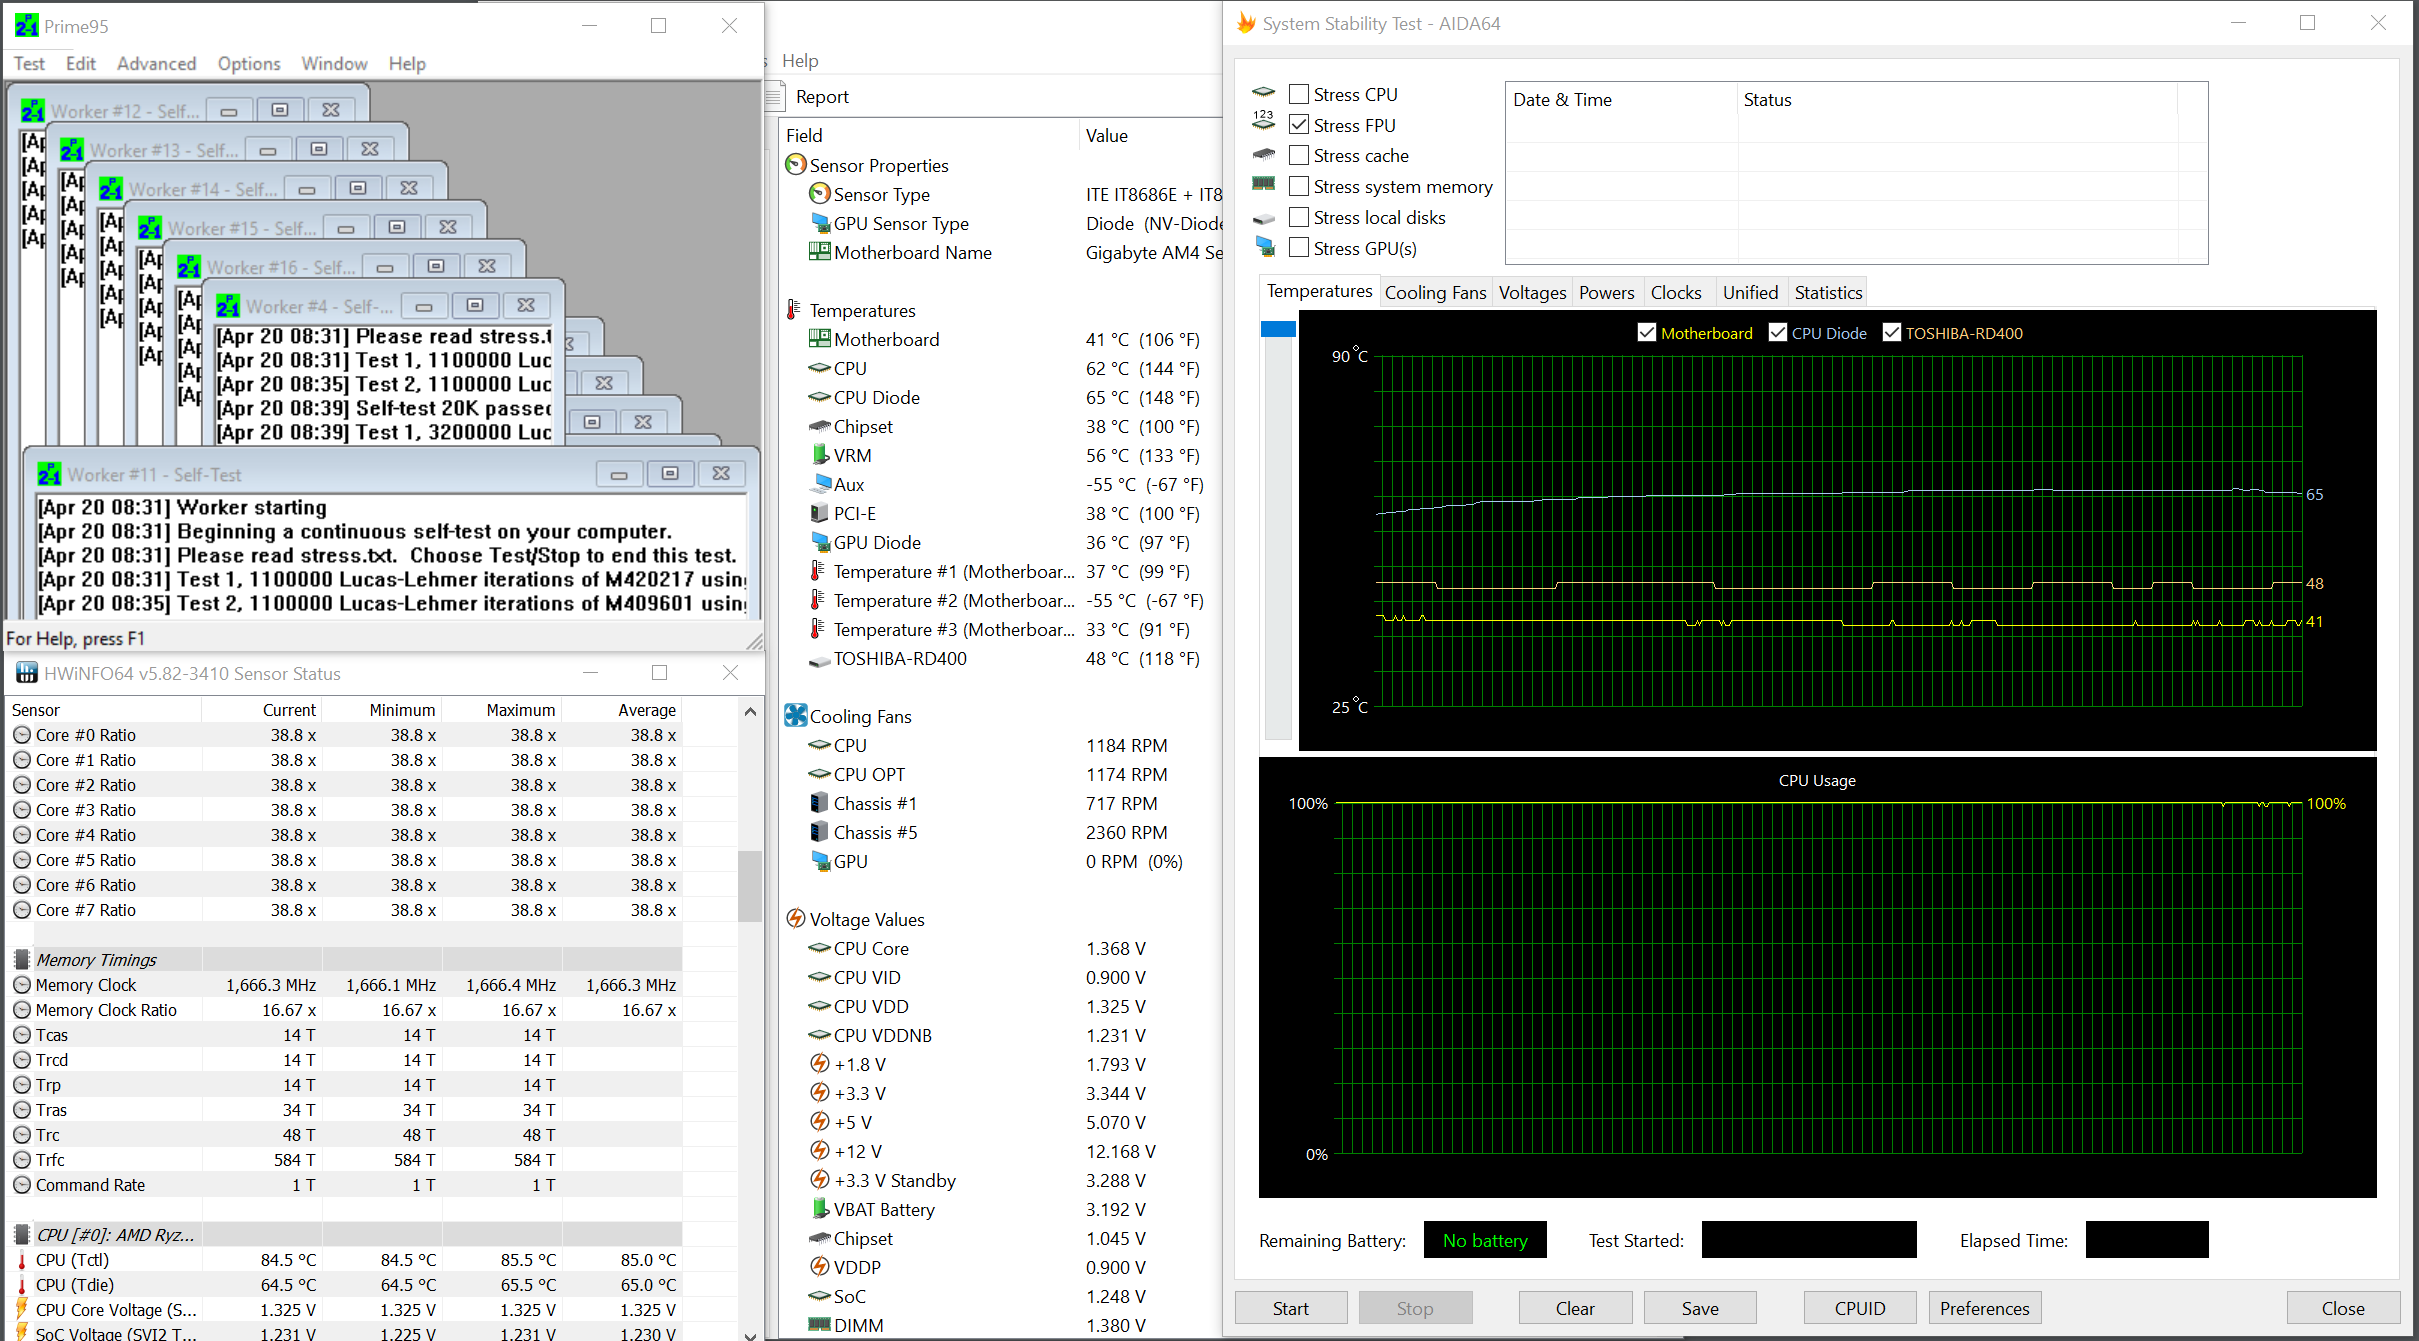Switch to the Cooling Fans tab
2419x1341 pixels.
[1435, 292]
